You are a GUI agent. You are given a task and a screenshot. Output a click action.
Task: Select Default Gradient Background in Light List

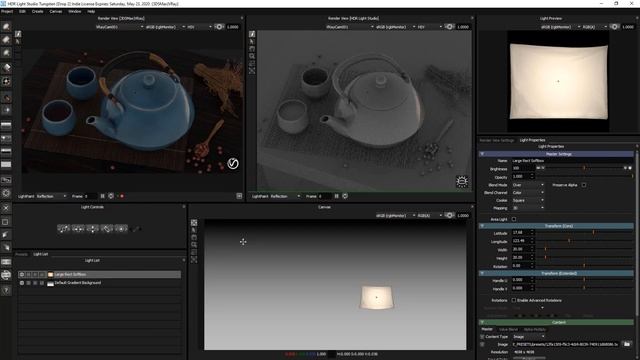coord(100,283)
